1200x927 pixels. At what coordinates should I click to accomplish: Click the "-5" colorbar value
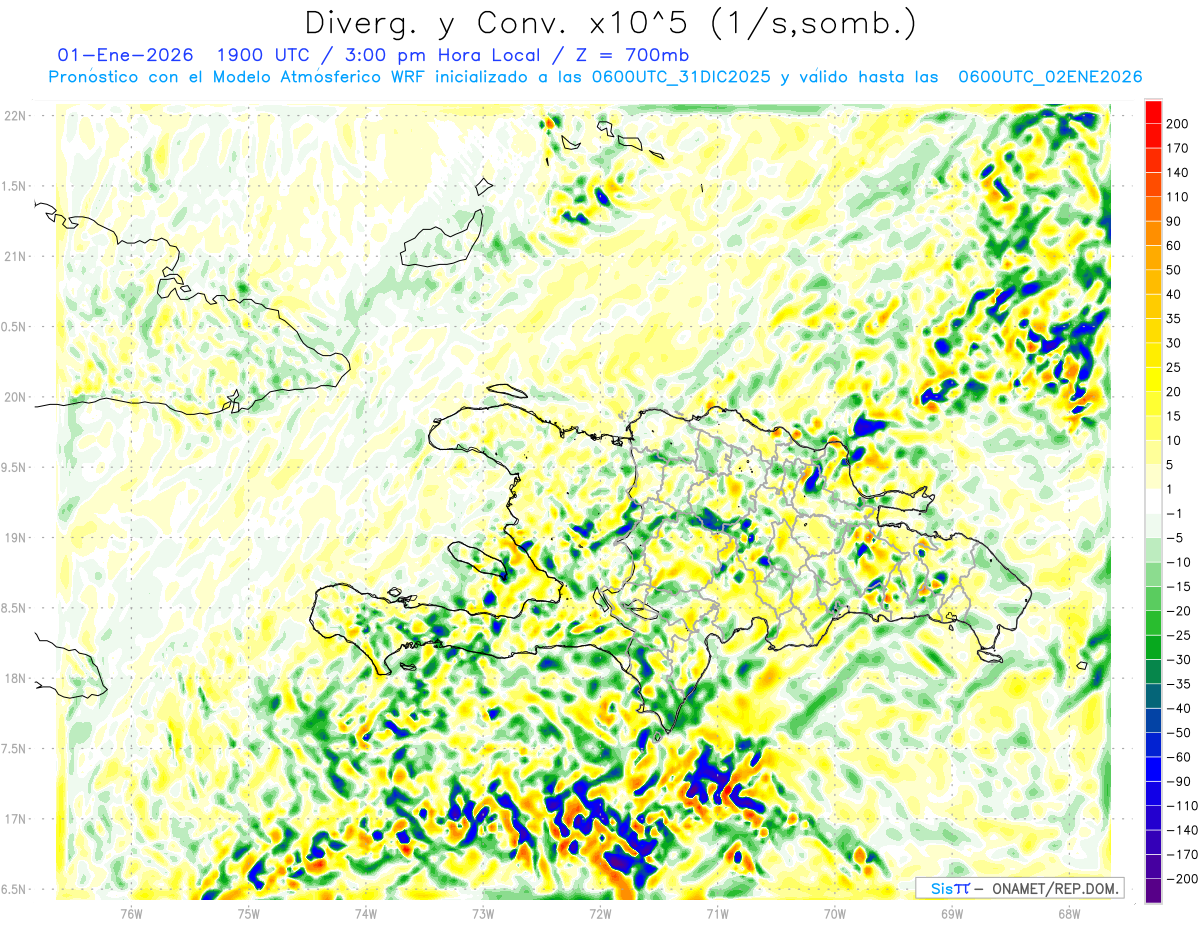point(1174,538)
